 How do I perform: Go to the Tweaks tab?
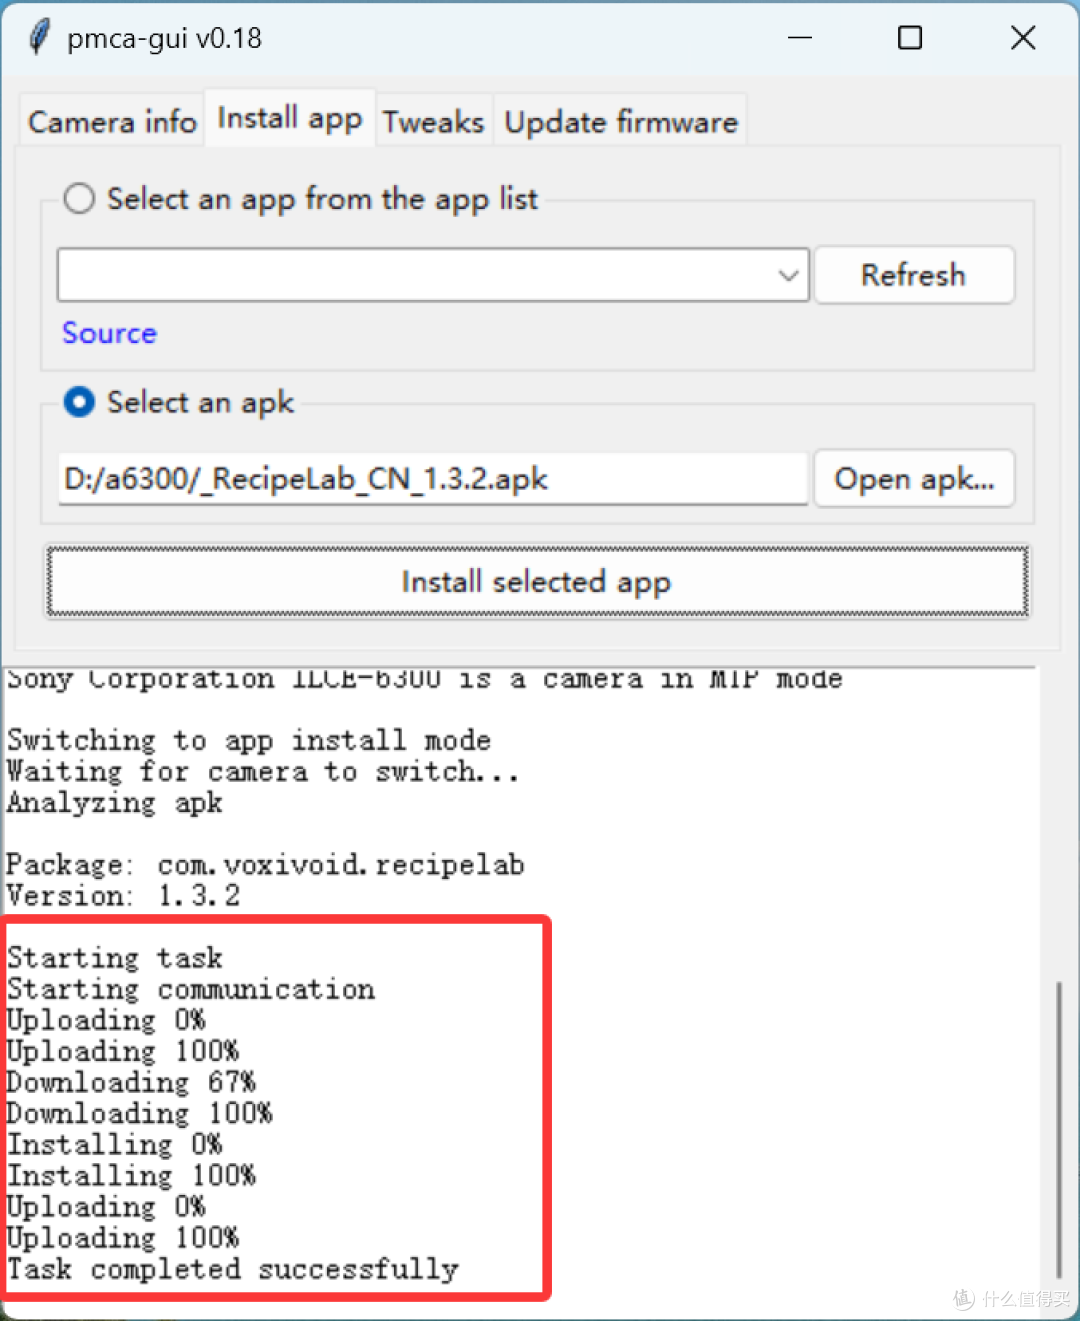[x=433, y=121]
